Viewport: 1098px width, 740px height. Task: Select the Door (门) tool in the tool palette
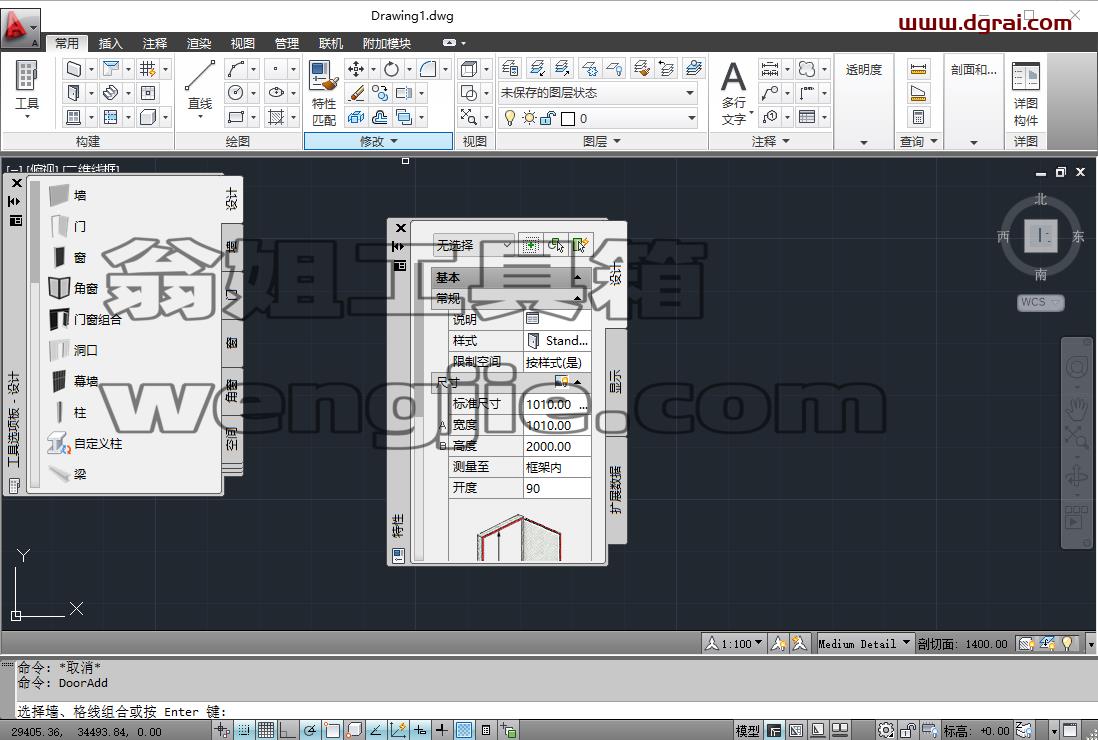[68, 226]
